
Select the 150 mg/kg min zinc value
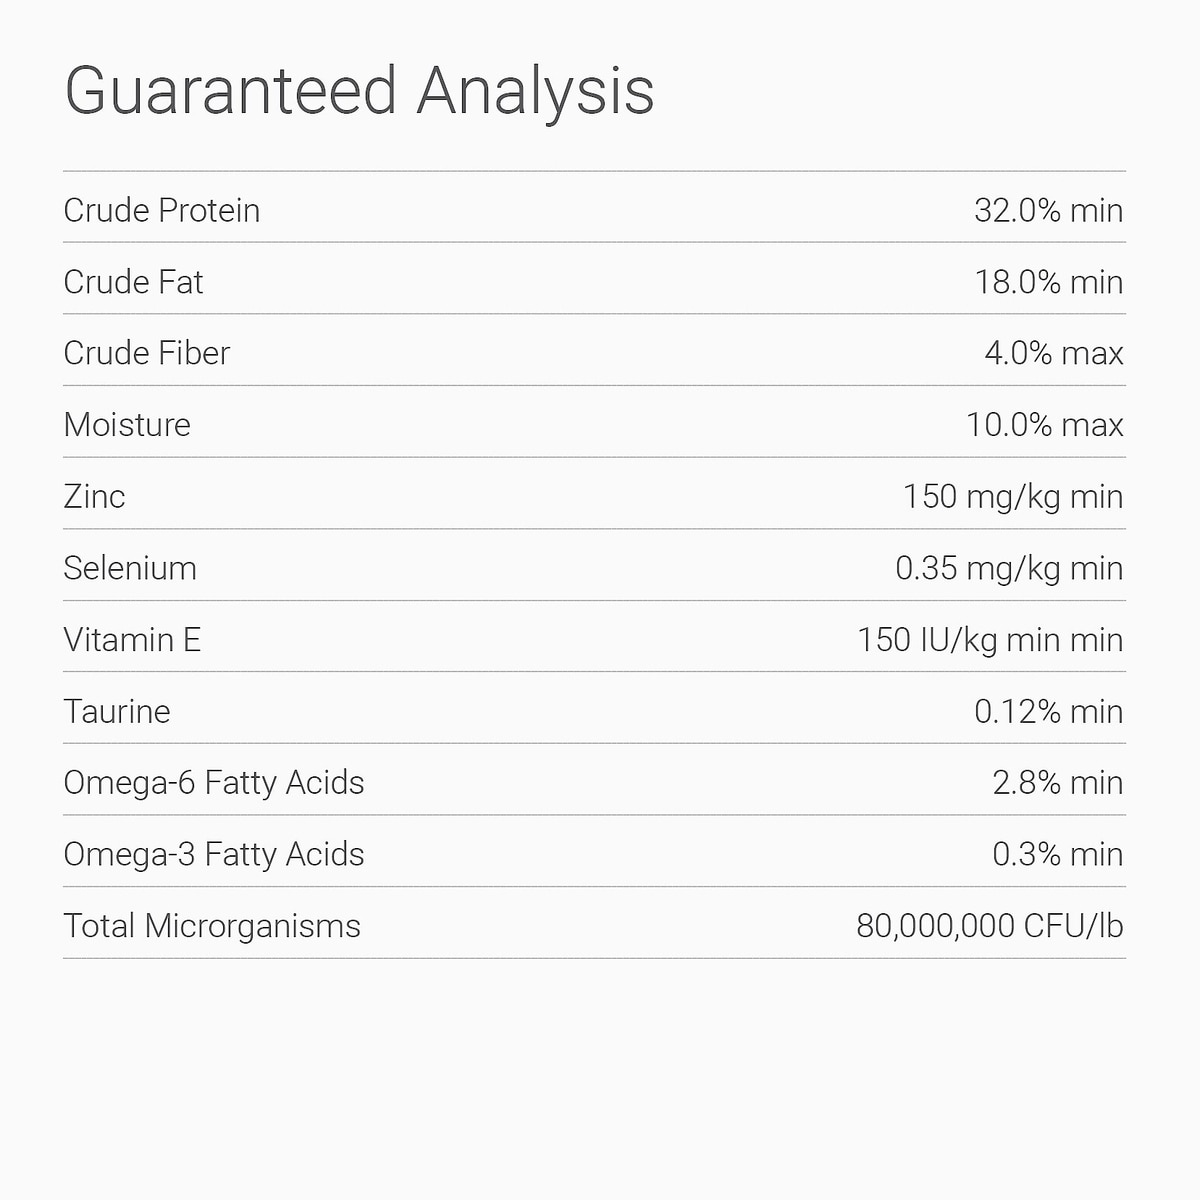tap(1012, 496)
